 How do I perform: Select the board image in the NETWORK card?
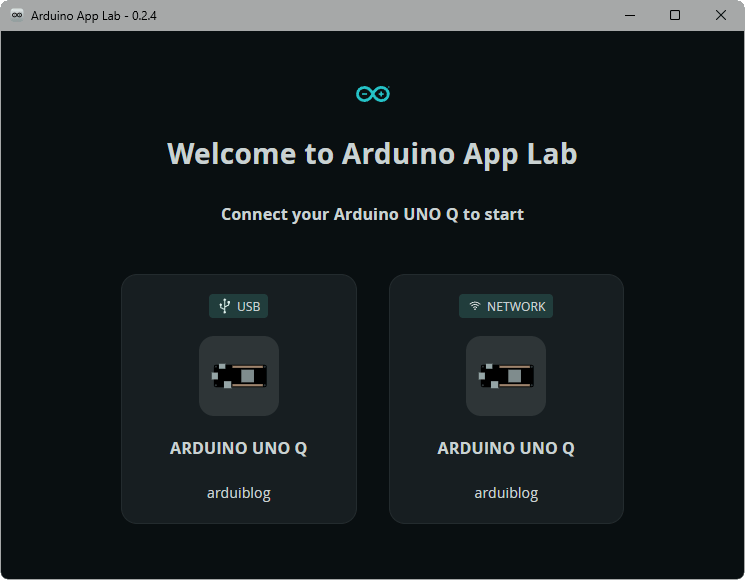coord(506,376)
